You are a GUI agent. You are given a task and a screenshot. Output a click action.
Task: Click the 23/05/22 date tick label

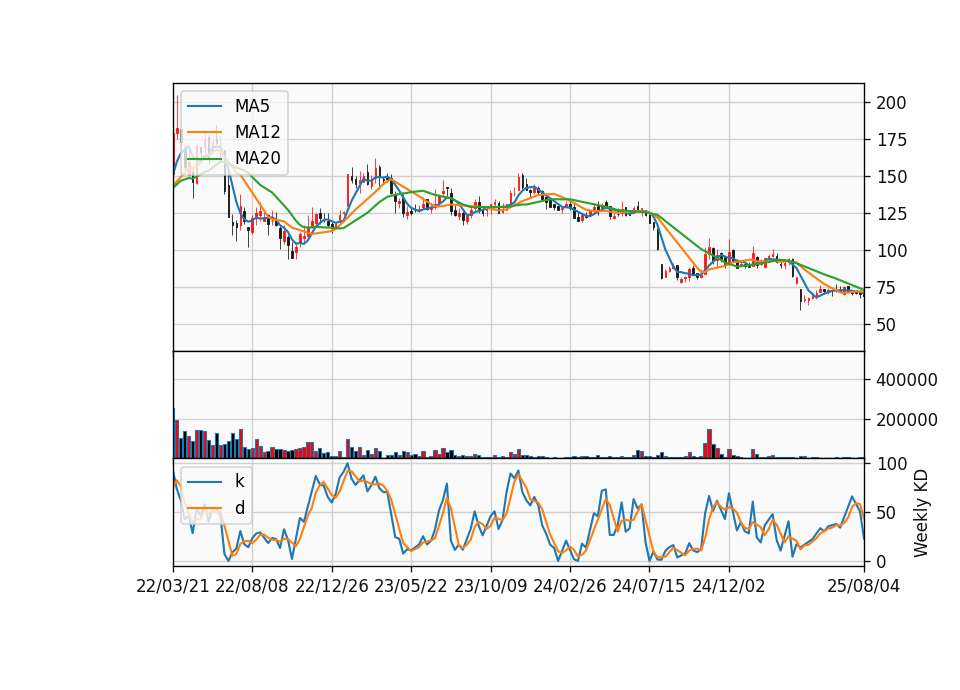point(411,586)
